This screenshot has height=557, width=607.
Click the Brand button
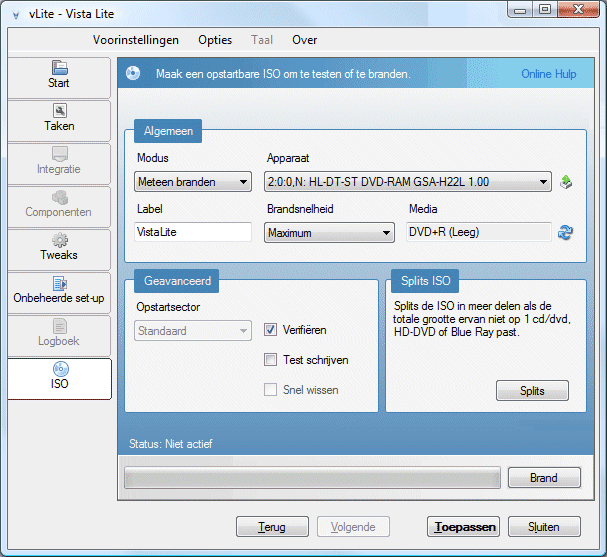[x=544, y=478]
